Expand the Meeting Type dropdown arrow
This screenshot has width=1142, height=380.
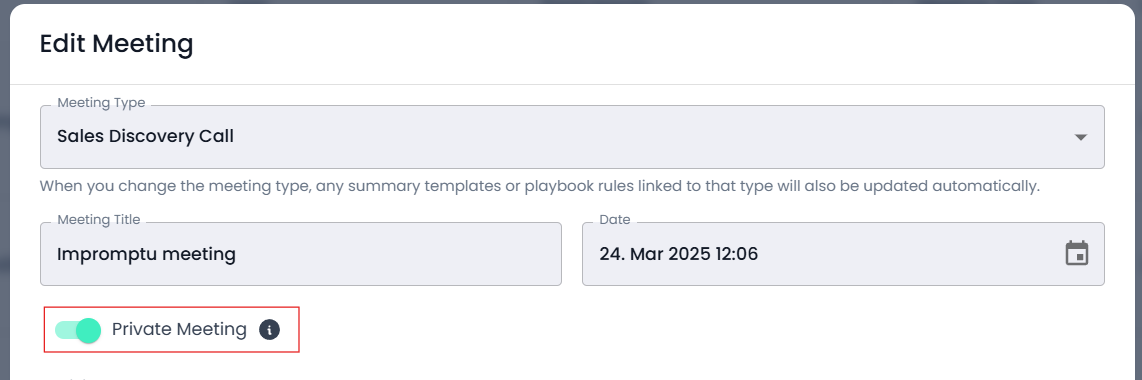pos(1081,137)
